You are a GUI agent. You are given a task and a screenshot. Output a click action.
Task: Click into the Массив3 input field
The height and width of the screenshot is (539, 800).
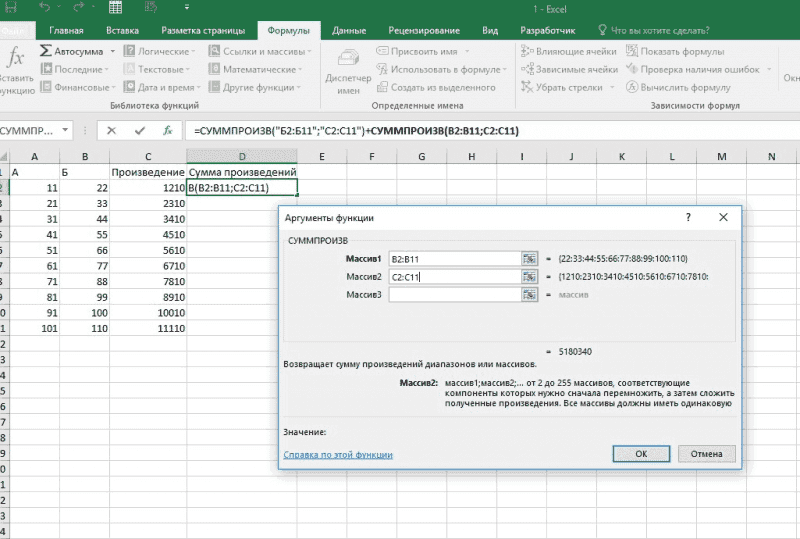click(x=453, y=295)
